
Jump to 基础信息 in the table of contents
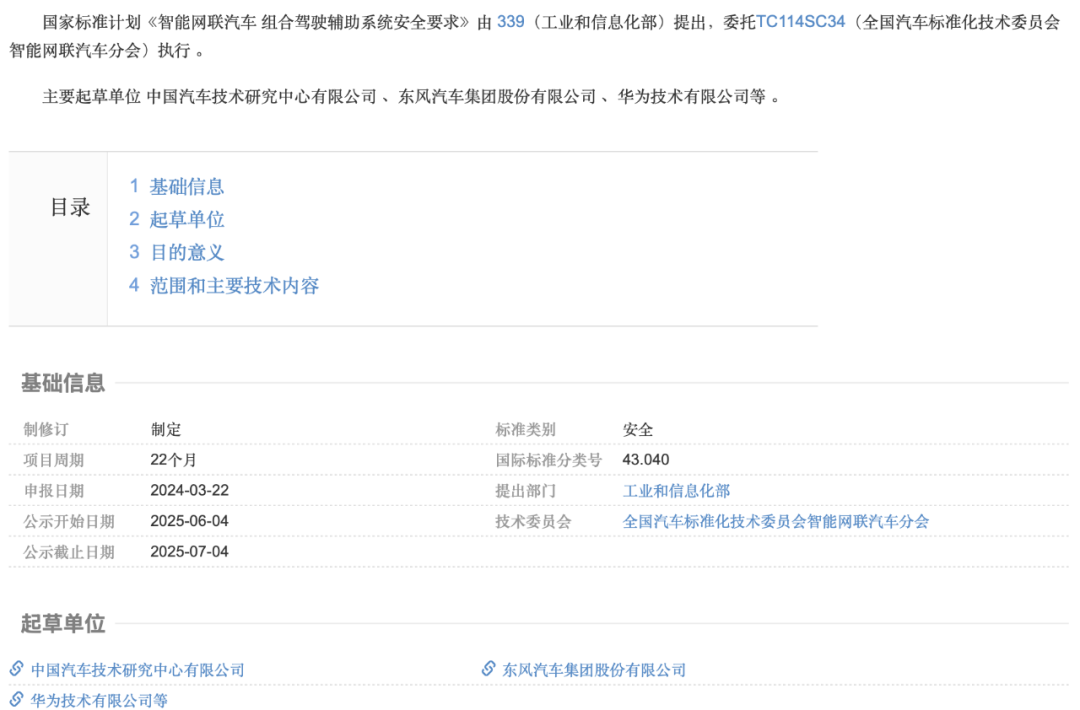click(186, 186)
